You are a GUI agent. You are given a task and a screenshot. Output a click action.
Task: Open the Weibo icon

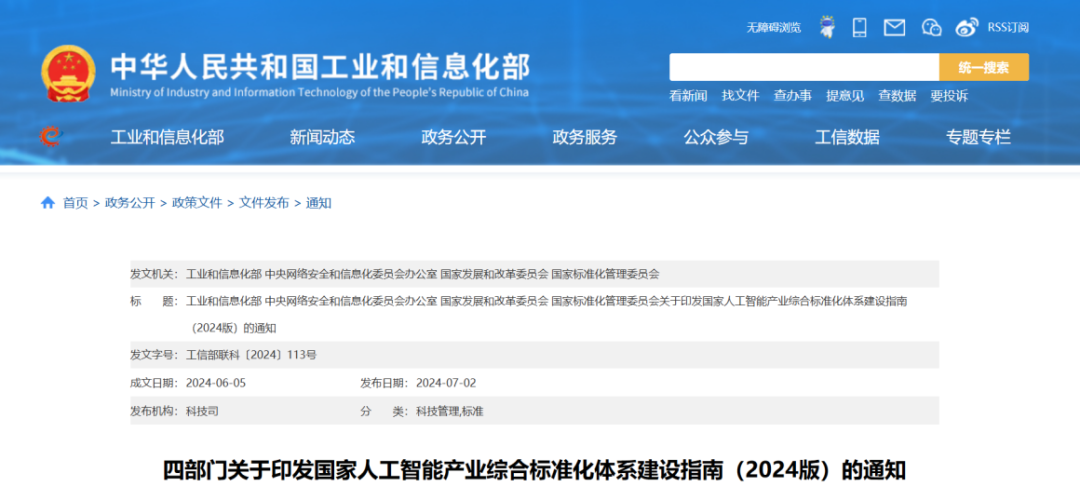pos(967,28)
